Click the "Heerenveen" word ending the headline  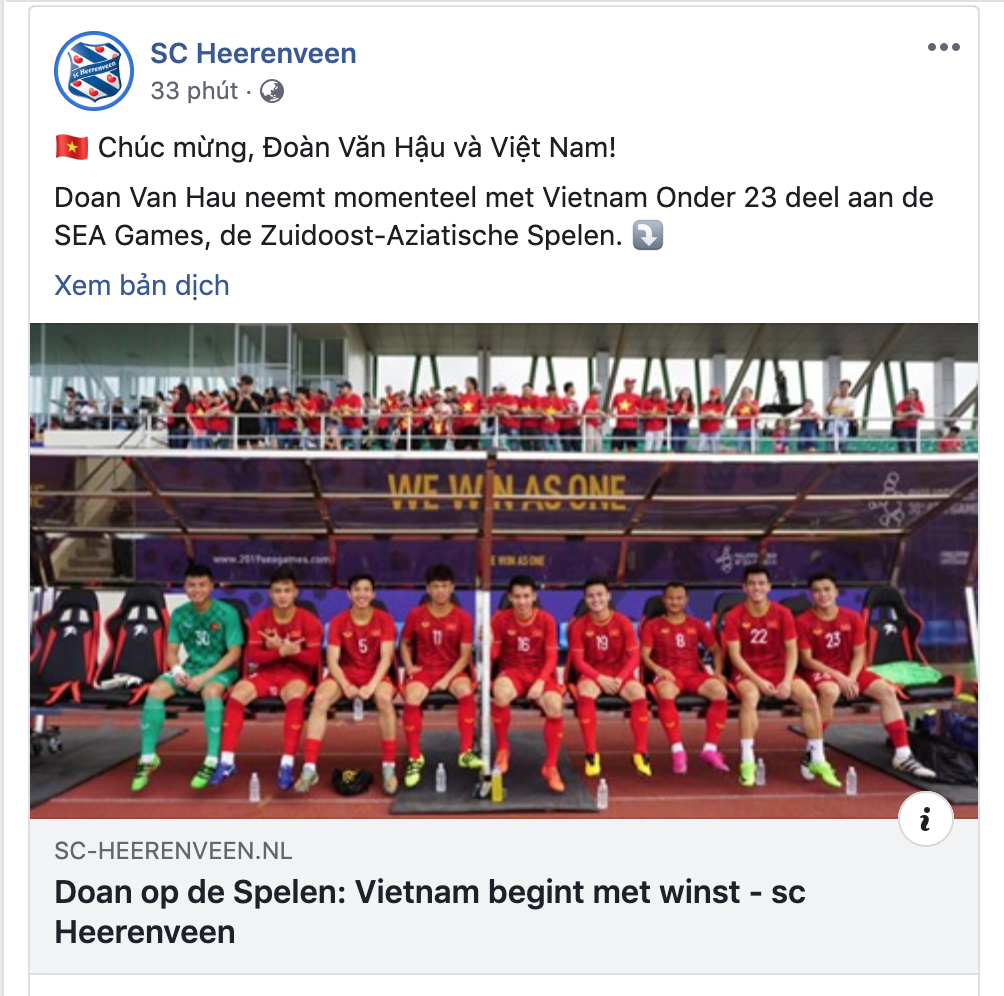pos(145,932)
